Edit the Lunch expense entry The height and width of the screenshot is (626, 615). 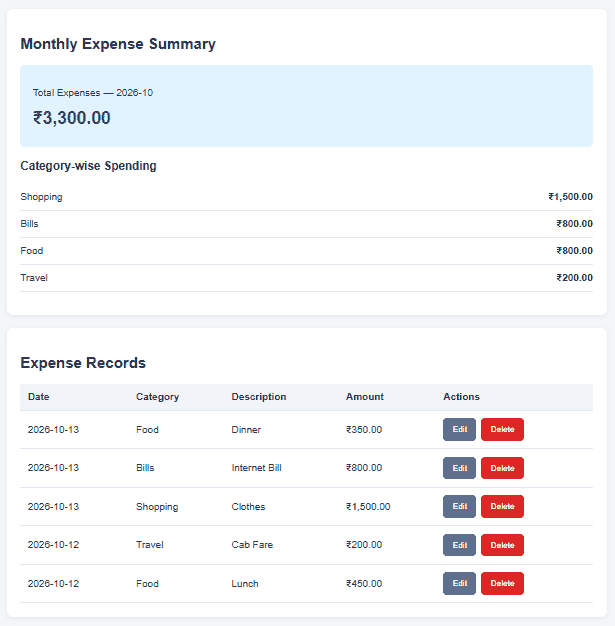pyautogui.click(x=459, y=583)
